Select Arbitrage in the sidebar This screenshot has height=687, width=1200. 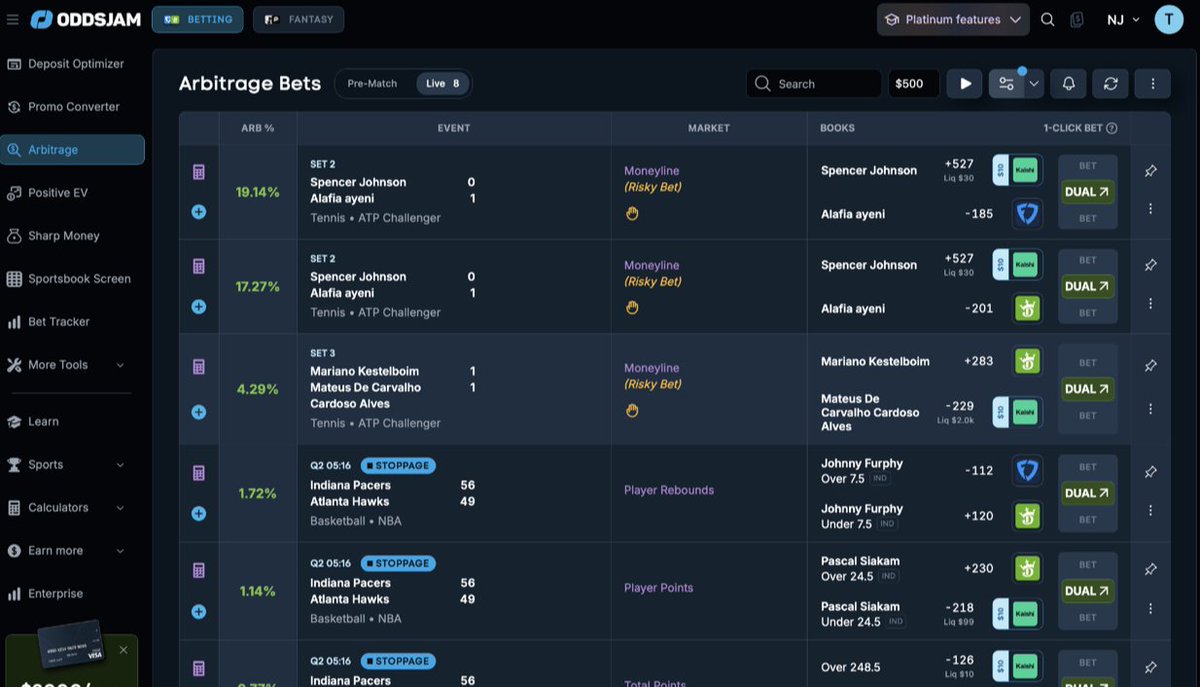pos(72,150)
